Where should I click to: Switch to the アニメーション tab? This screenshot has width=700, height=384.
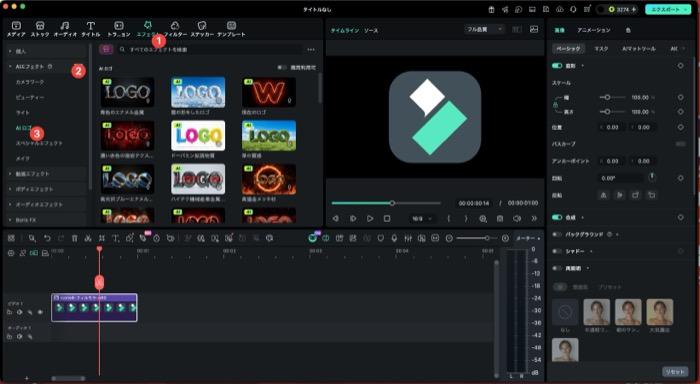point(593,30)
